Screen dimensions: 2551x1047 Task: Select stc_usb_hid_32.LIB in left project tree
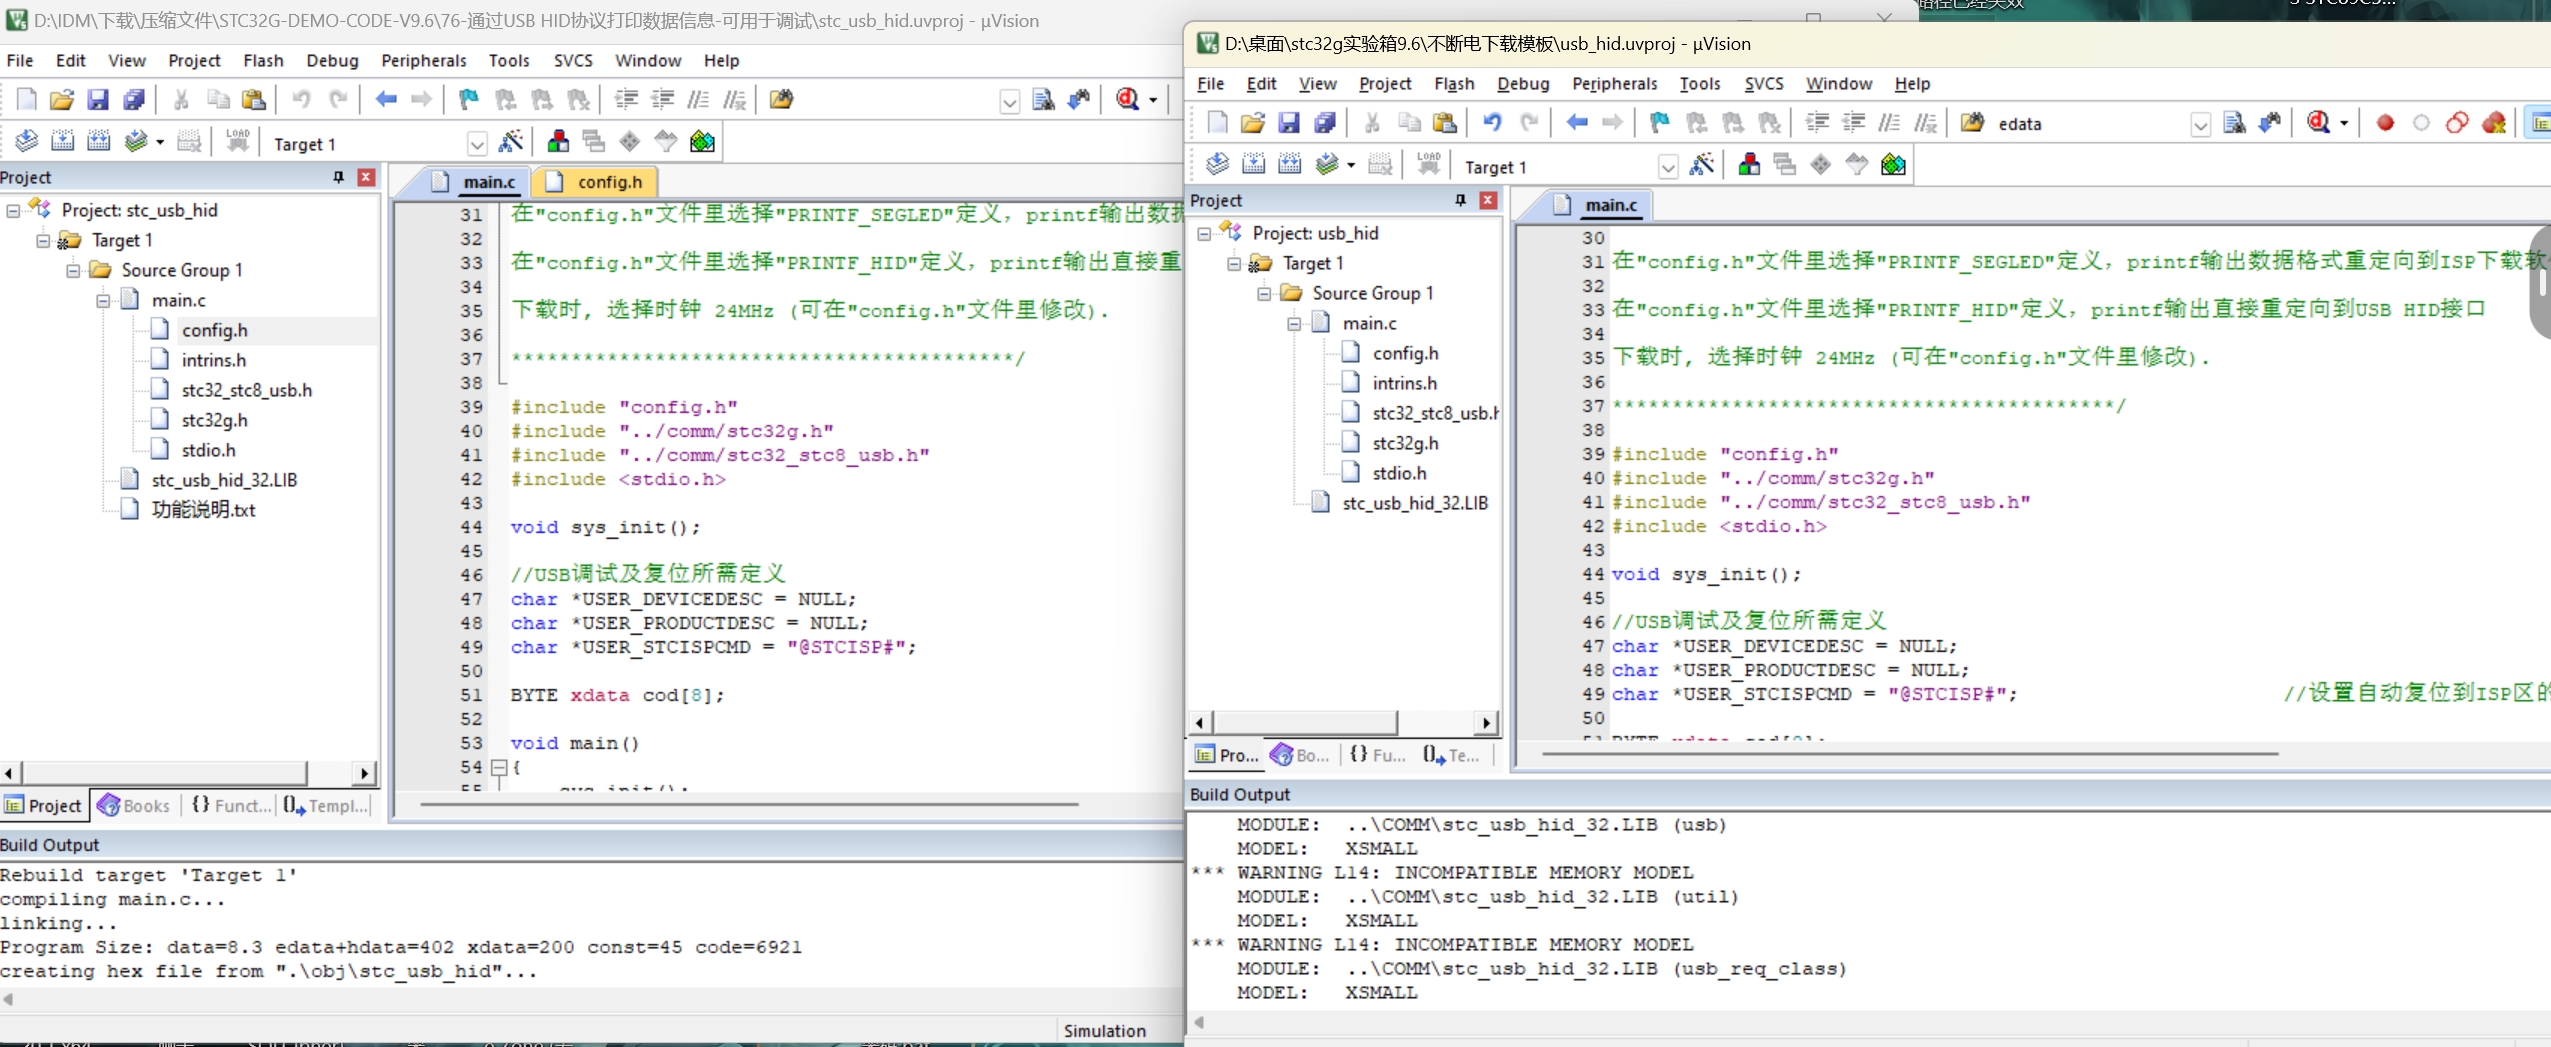tap(224, 480)
